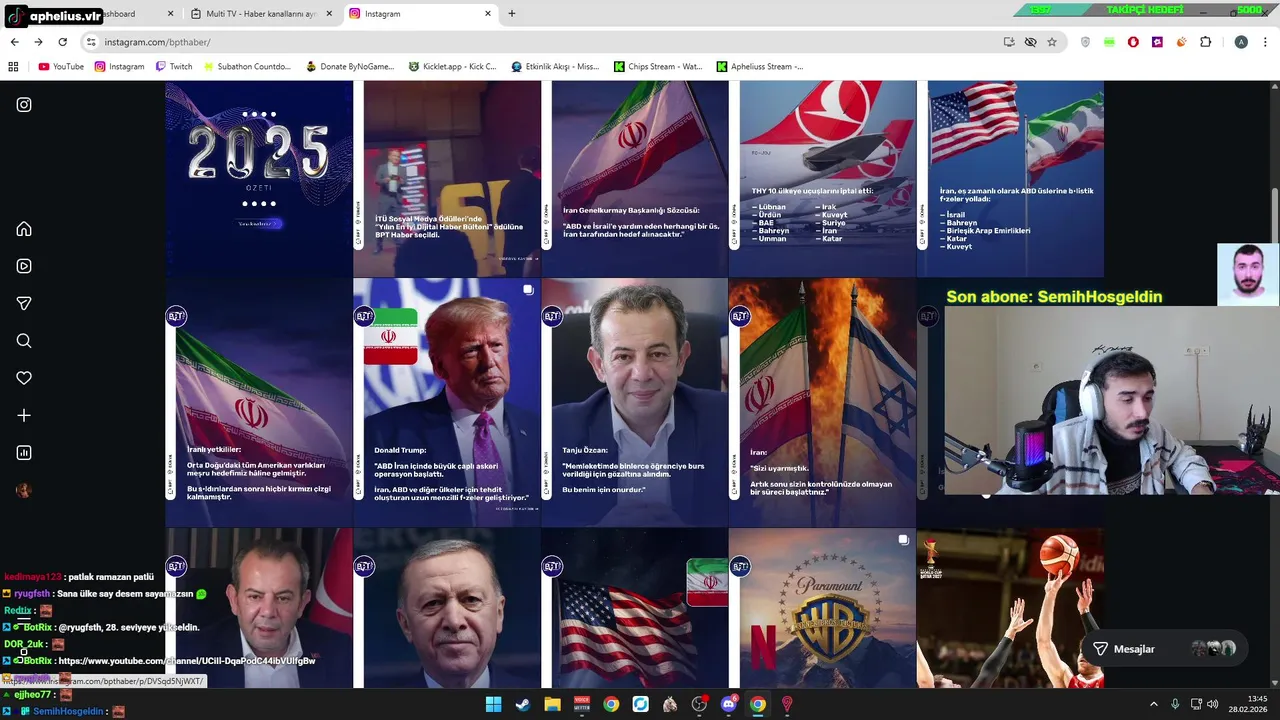Open the Instagram bookmark
The height and width of the screenshot is (720, 1280).
tap(119, 67)
